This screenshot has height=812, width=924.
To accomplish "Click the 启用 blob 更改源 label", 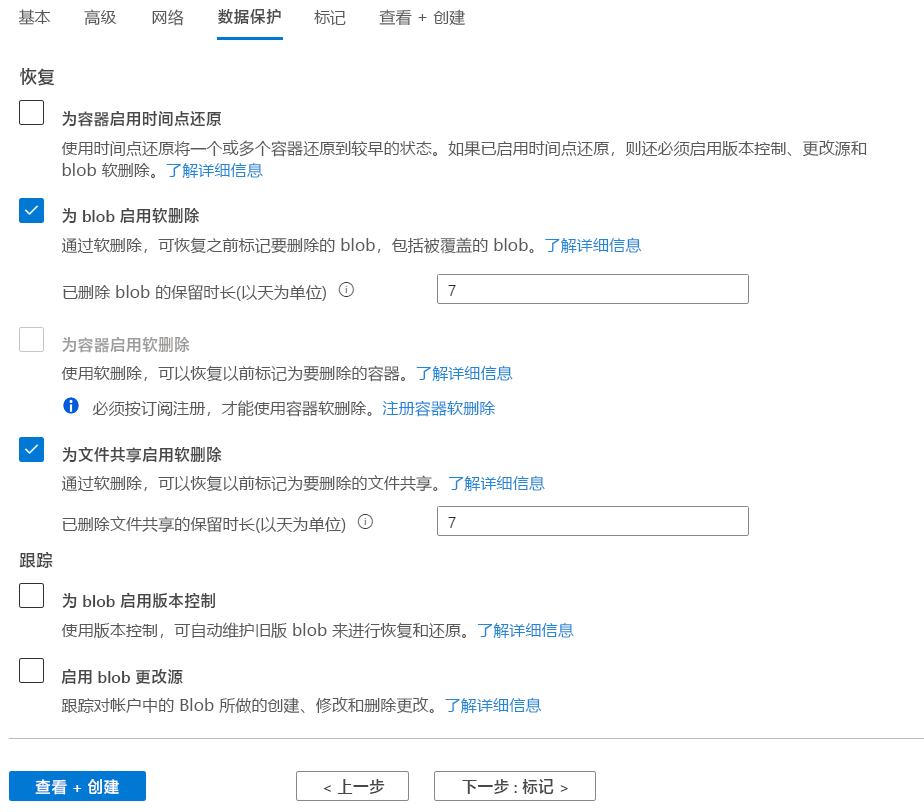I will [x=123, y=677].
